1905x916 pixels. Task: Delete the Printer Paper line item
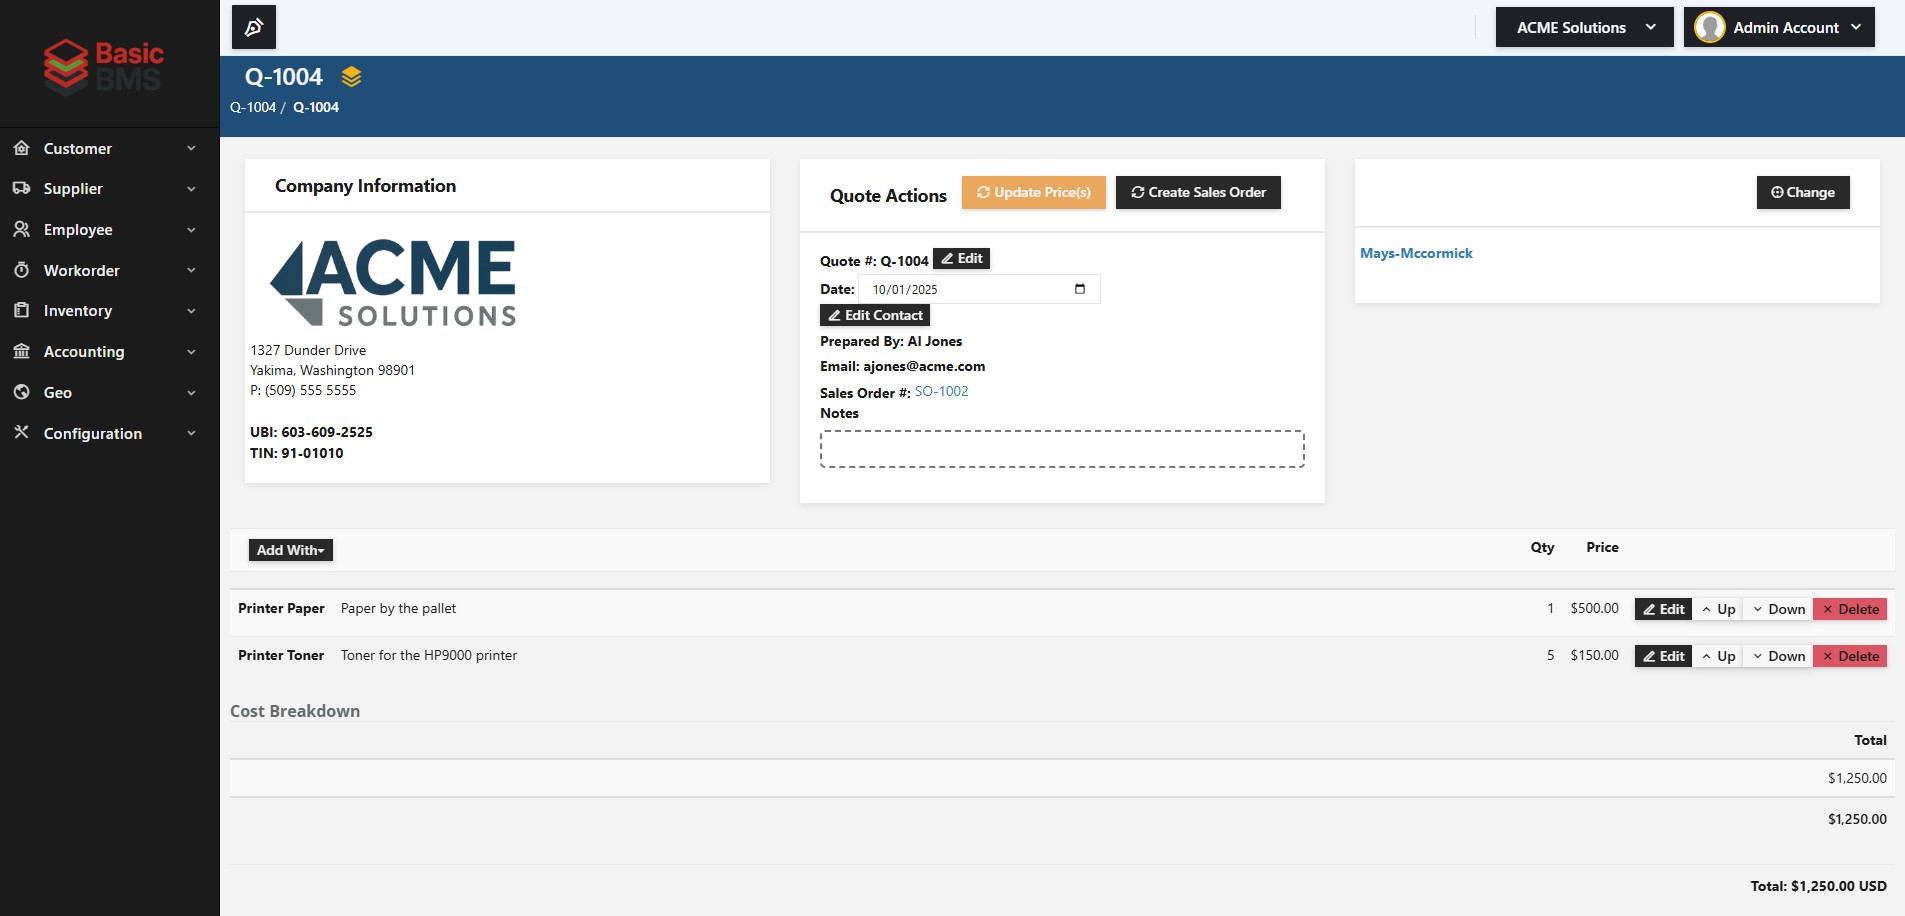[1849, 609]
